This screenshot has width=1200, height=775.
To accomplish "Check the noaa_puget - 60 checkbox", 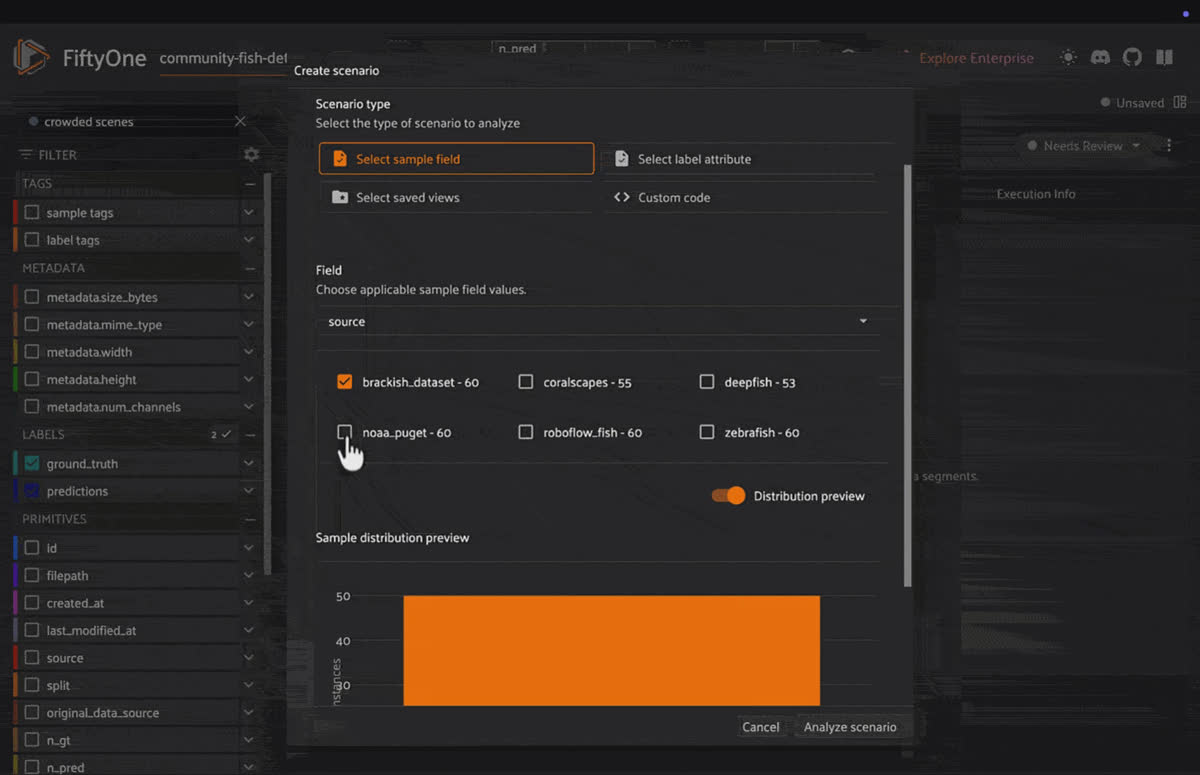I will (x=345, y=432).
